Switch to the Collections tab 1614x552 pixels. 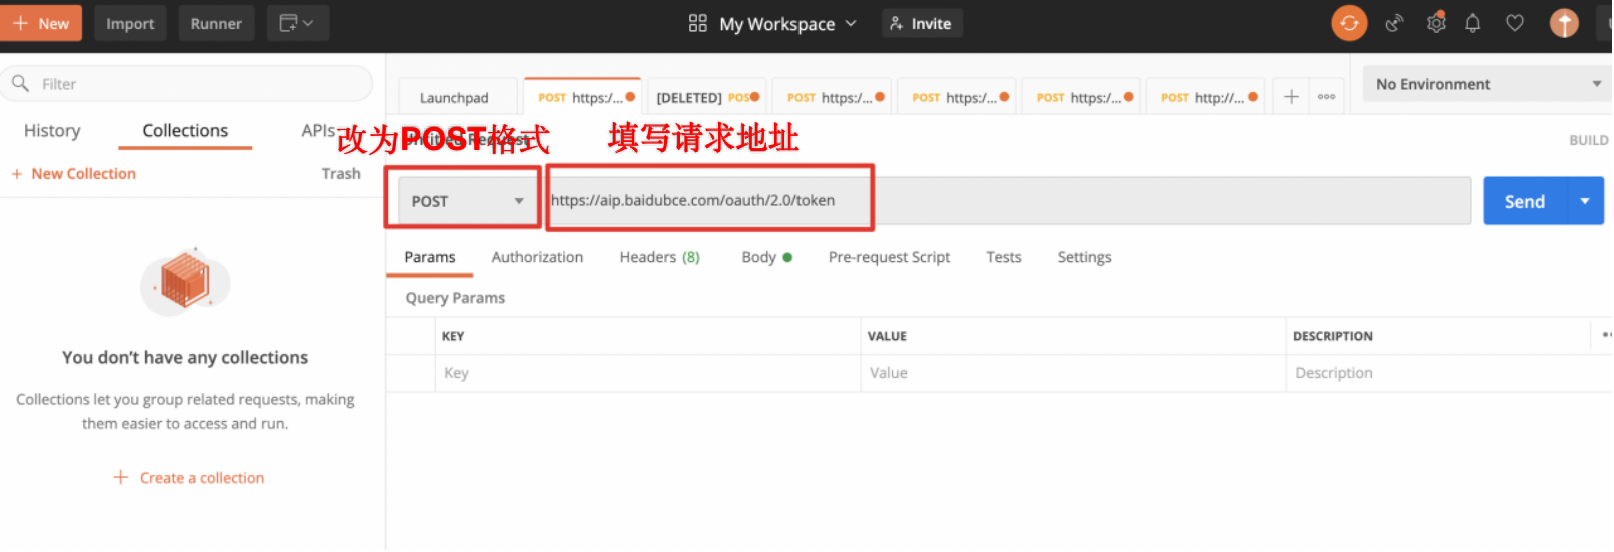click(x=185, y=130)
